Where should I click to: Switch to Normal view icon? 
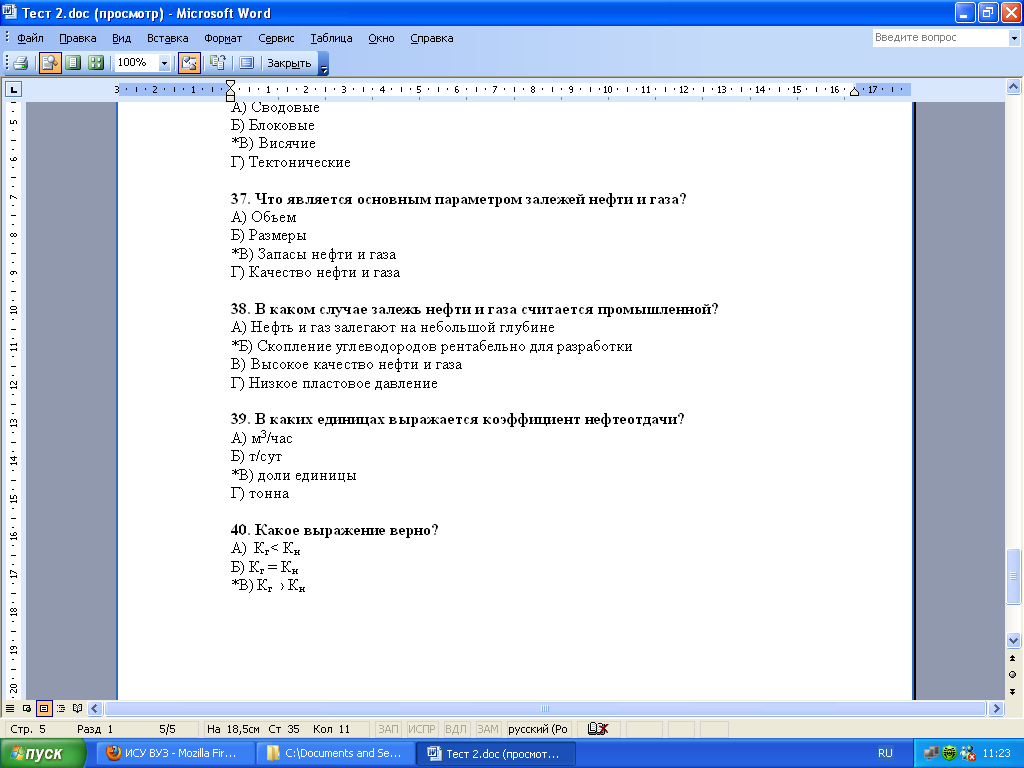pos(10,709)
